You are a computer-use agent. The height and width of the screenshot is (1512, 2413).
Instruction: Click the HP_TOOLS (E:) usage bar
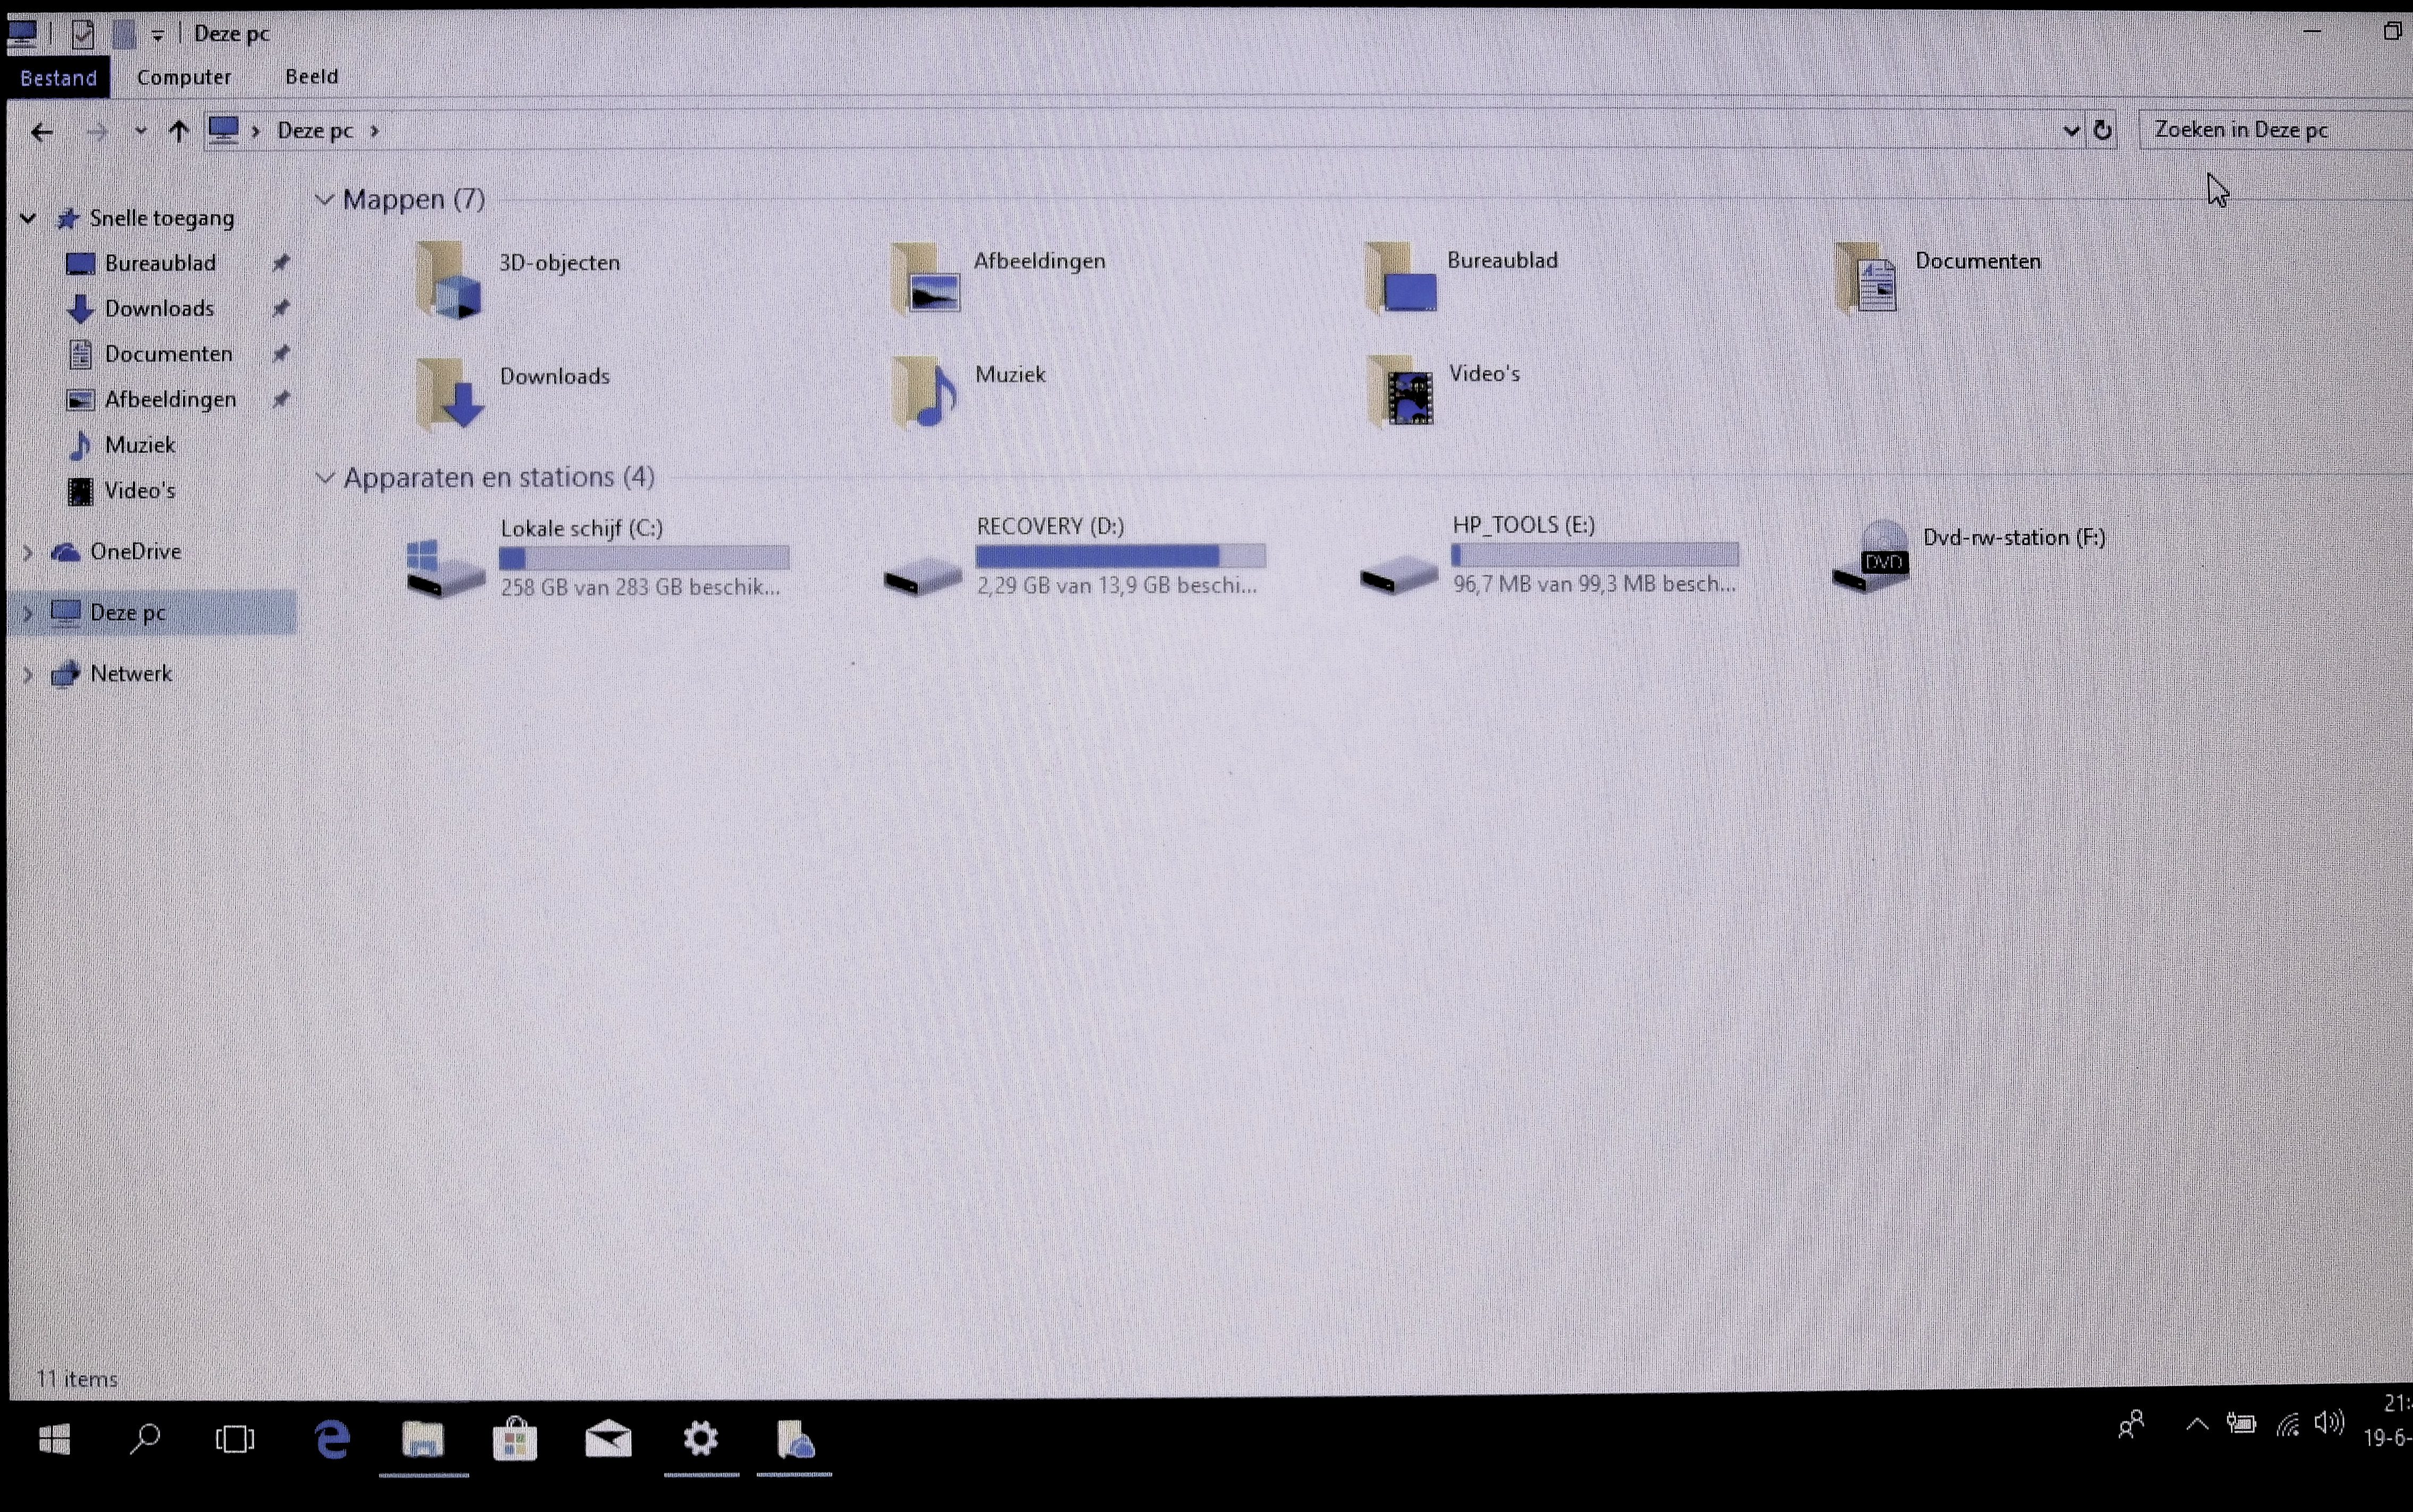(1595, 555)
